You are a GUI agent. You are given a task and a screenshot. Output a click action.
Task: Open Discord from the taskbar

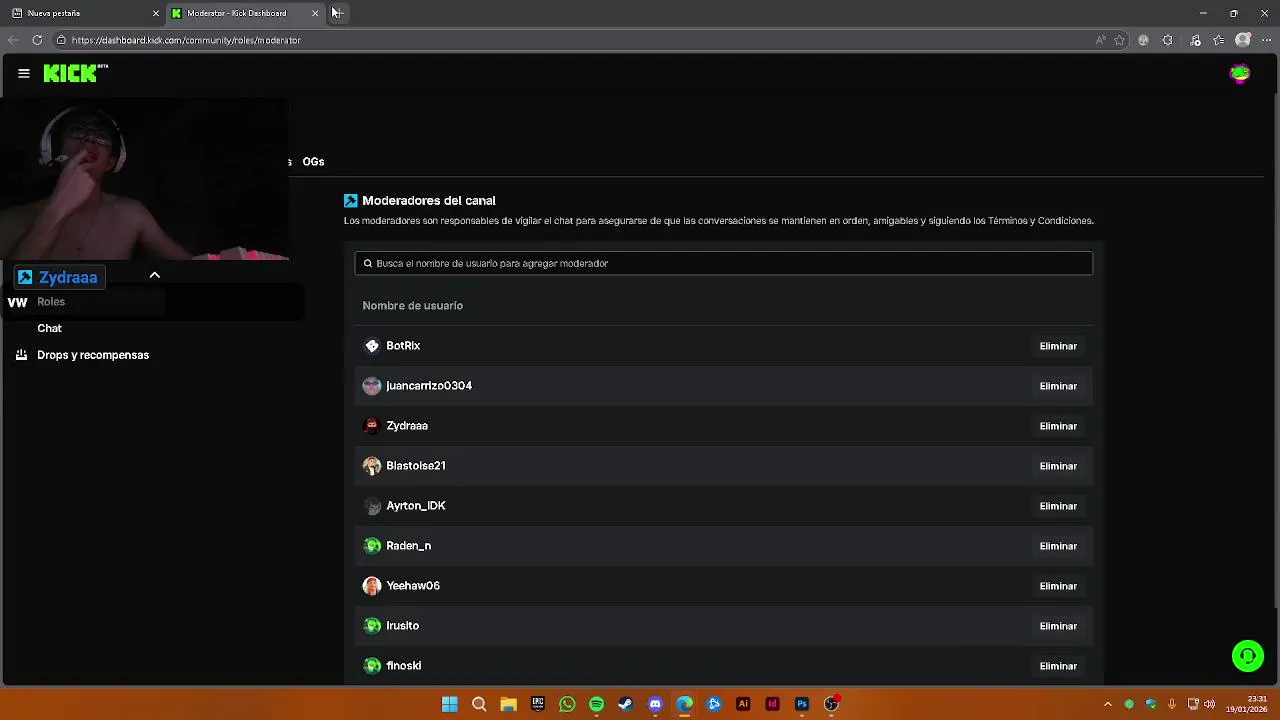point(655,704)
